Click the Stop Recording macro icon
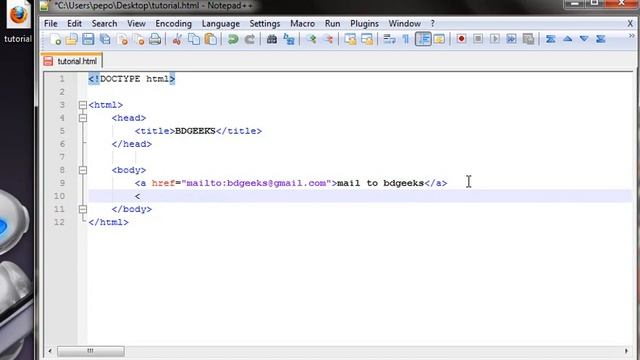 [478, 39]
